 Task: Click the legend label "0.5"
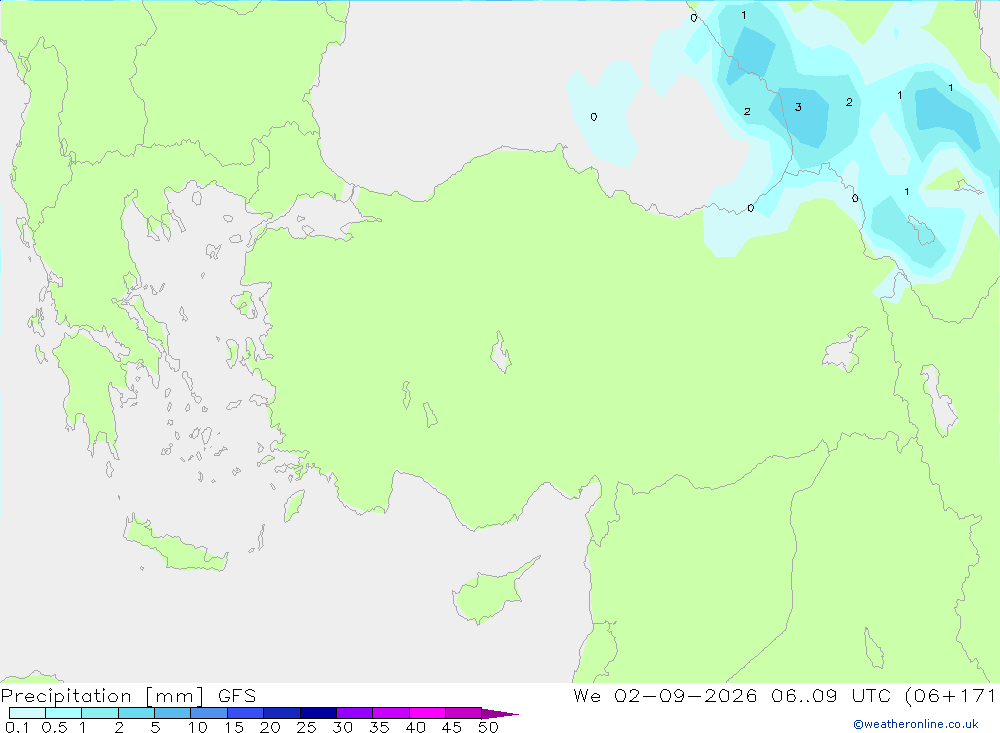point(54,727)
